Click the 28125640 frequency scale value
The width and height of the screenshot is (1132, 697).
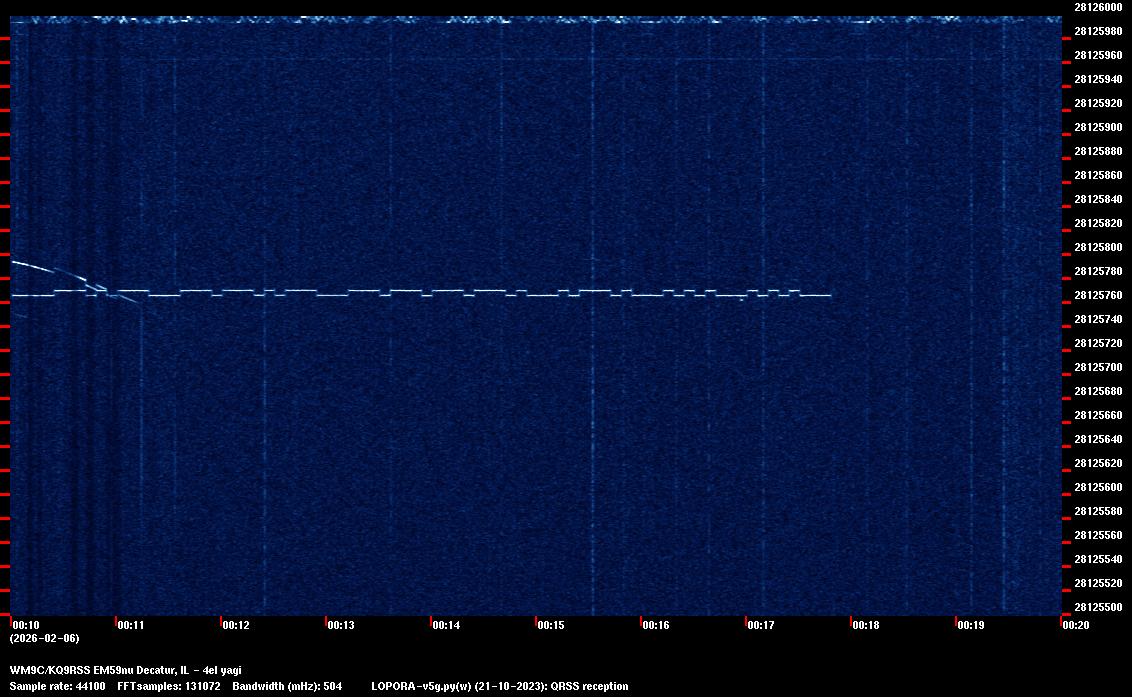click(x=1097, y=439)
